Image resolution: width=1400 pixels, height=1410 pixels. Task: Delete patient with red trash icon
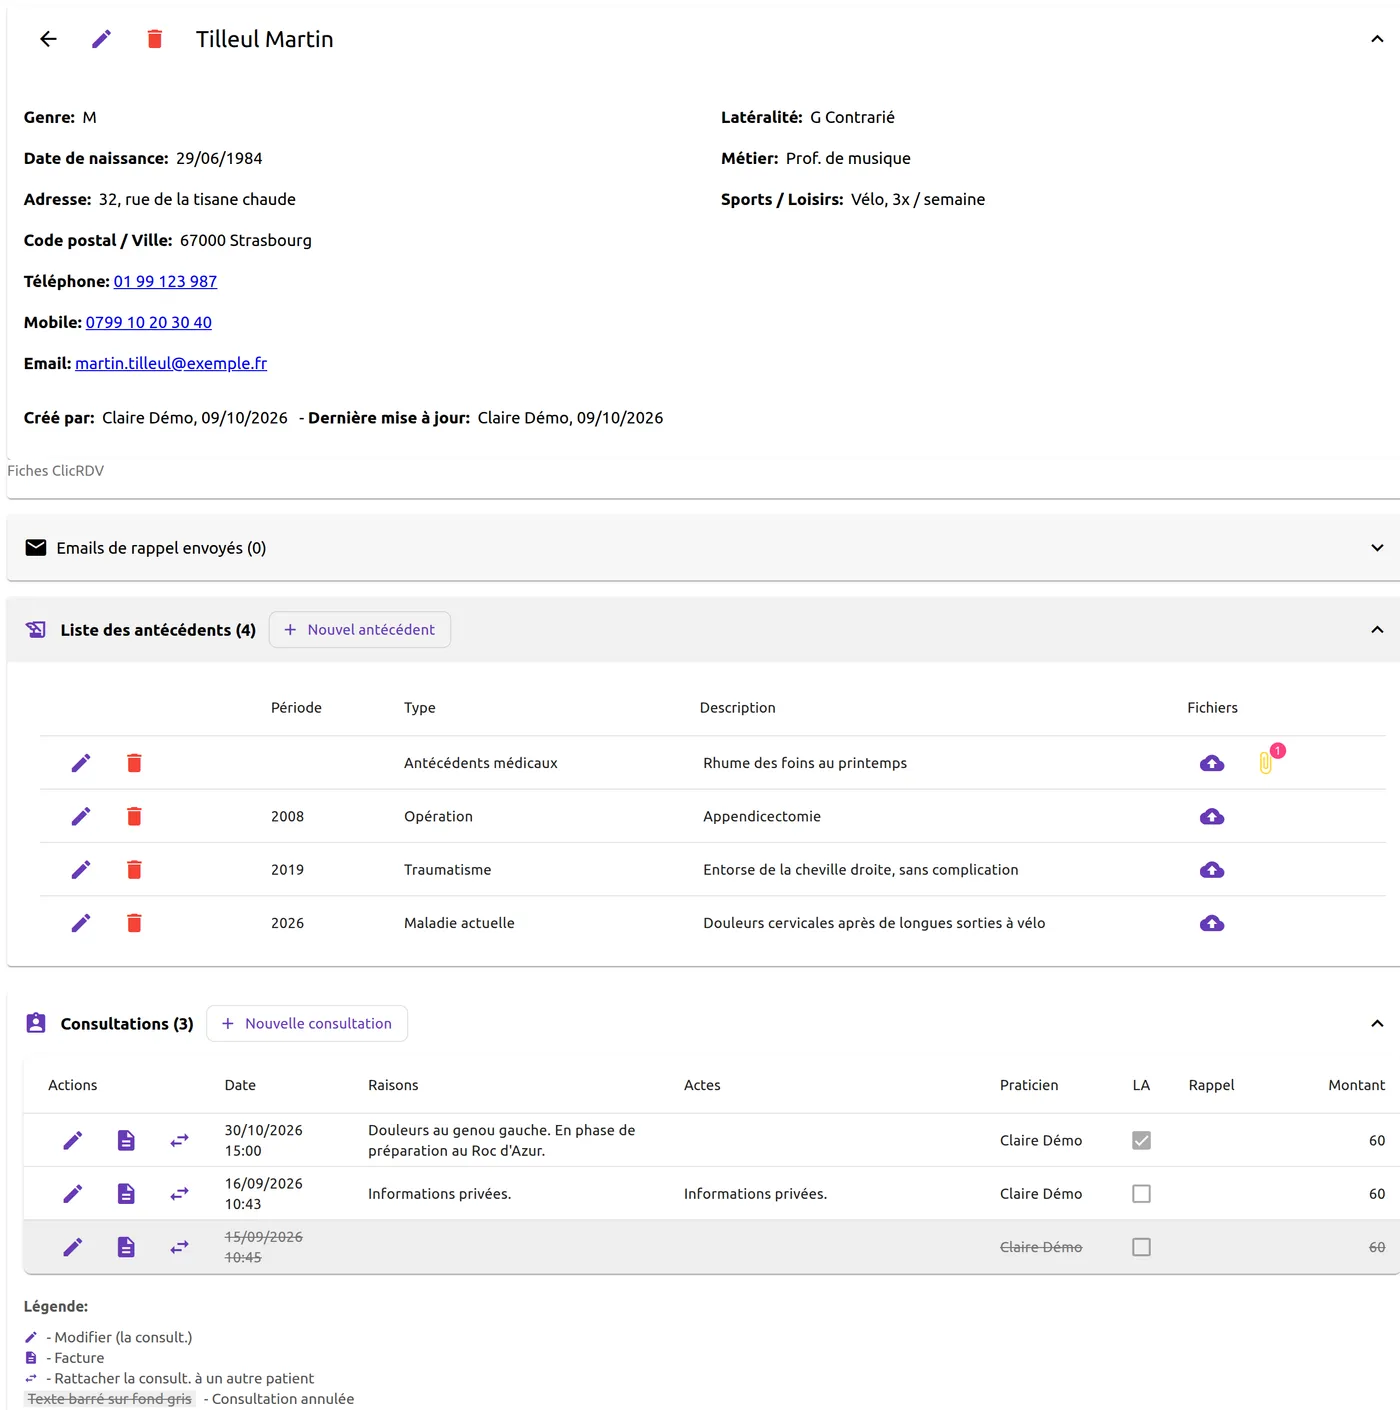coord(155,39)
